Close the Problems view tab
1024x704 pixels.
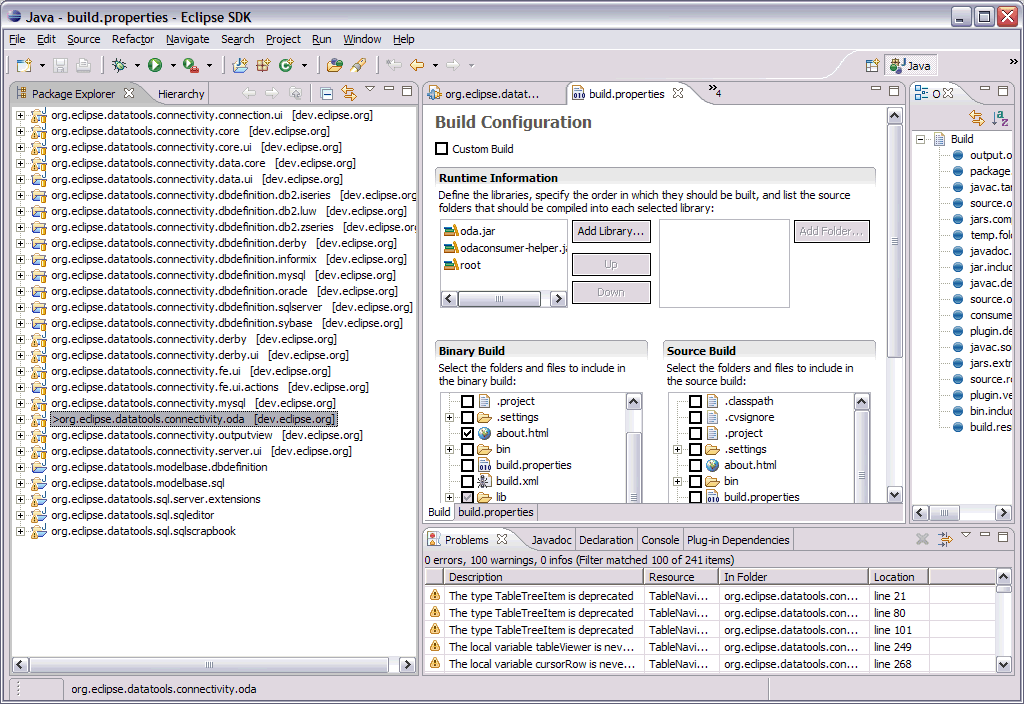(502, 539)
